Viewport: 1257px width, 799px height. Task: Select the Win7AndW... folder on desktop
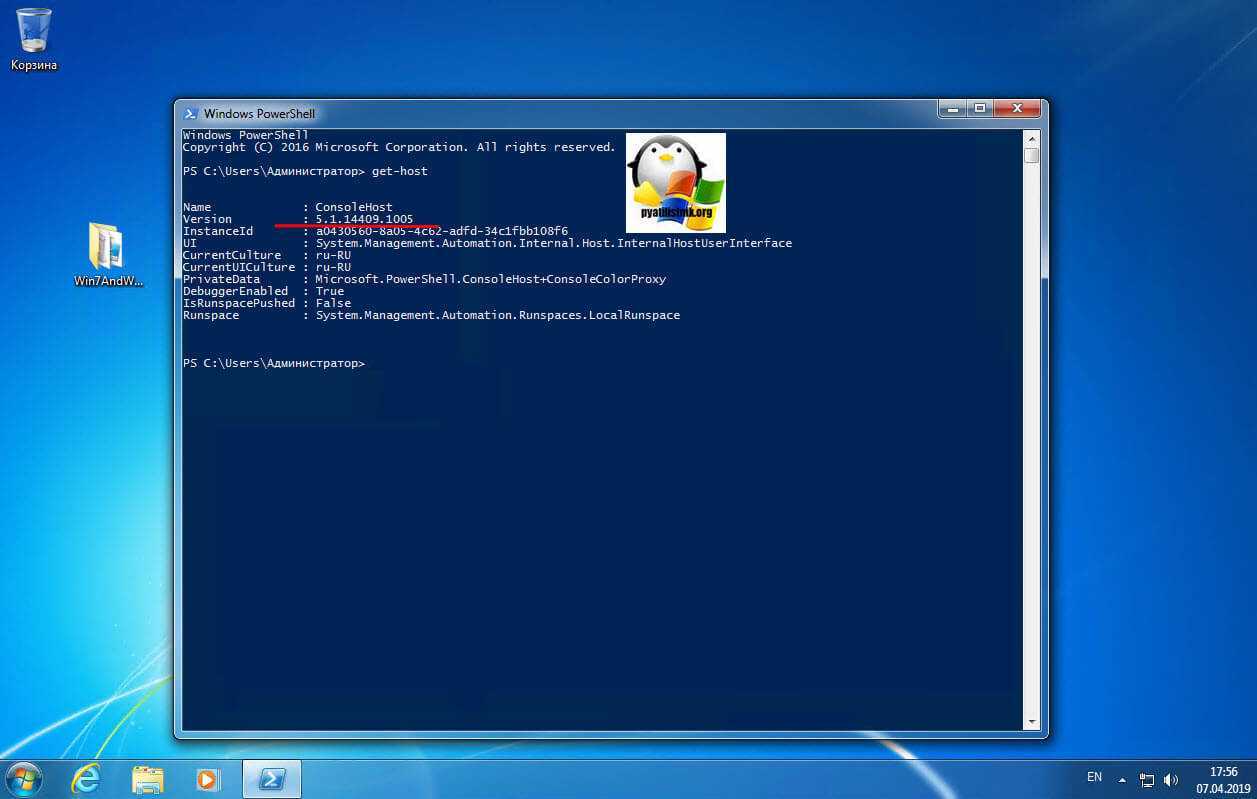coord(108,254)
